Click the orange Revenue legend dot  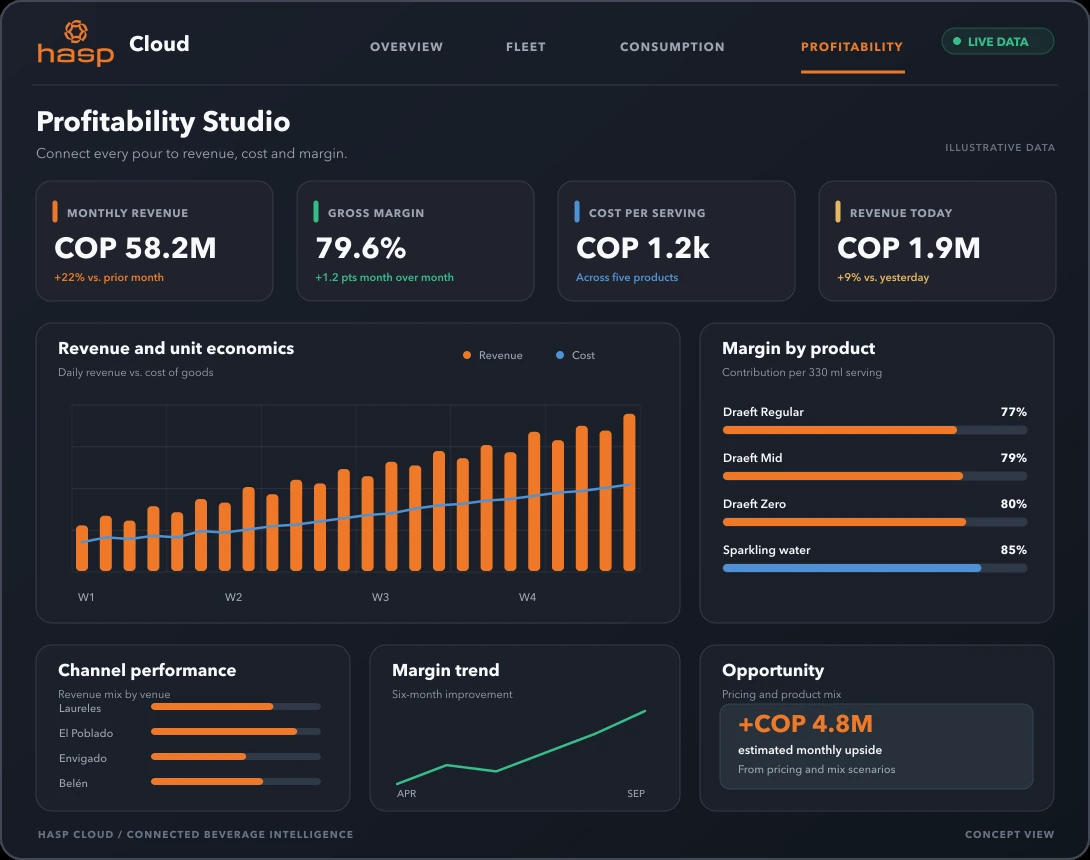click(x=467, y=355)
